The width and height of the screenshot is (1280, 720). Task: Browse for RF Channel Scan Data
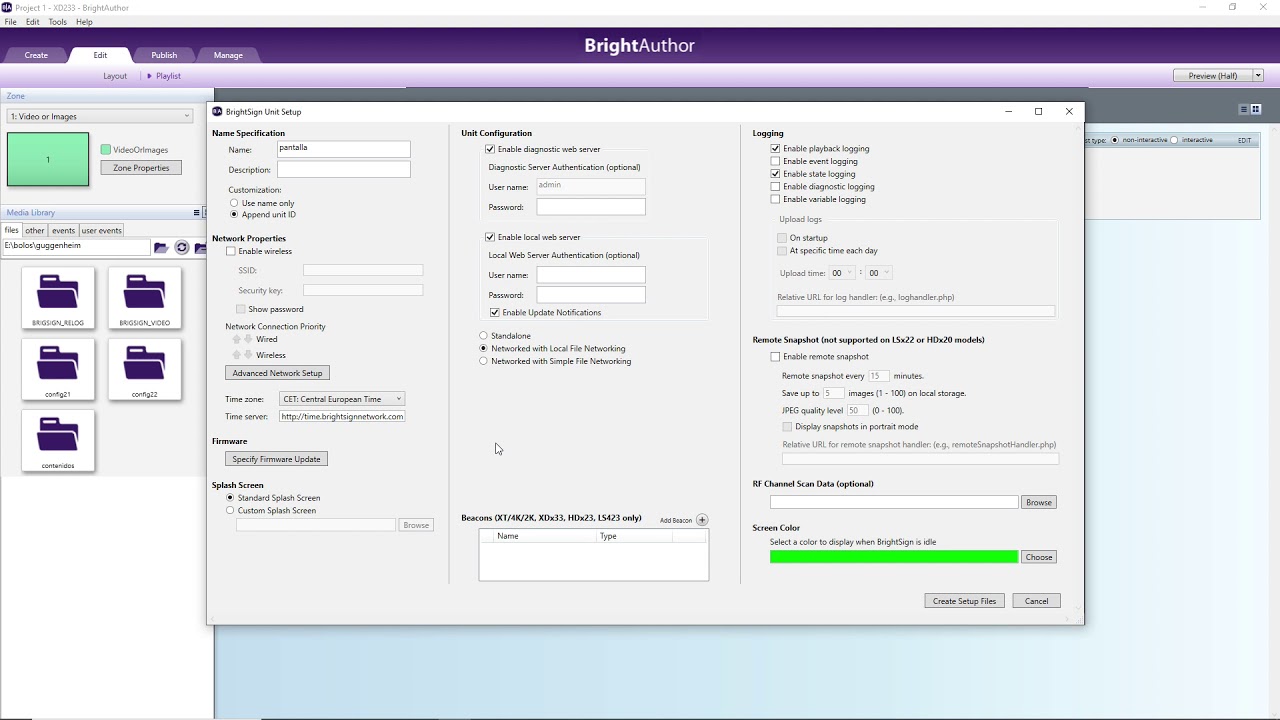click(1038, 502)
